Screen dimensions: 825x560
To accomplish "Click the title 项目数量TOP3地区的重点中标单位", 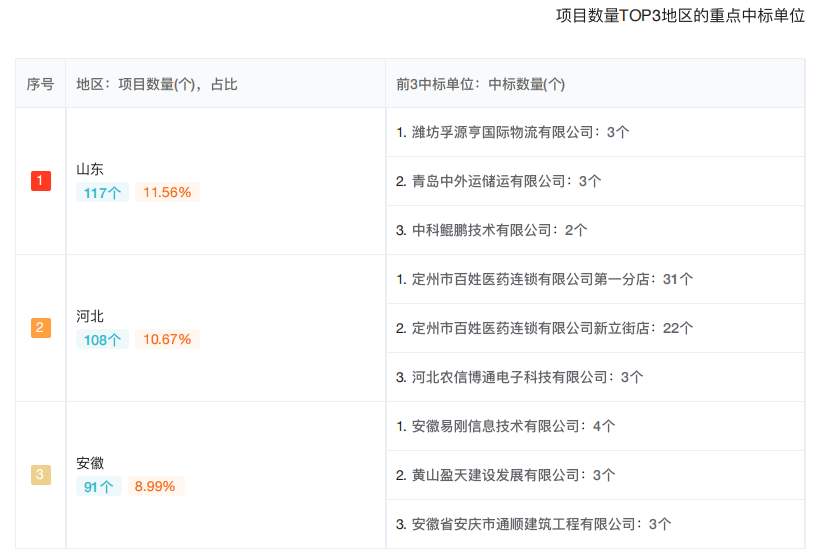I will coord(680,15).
